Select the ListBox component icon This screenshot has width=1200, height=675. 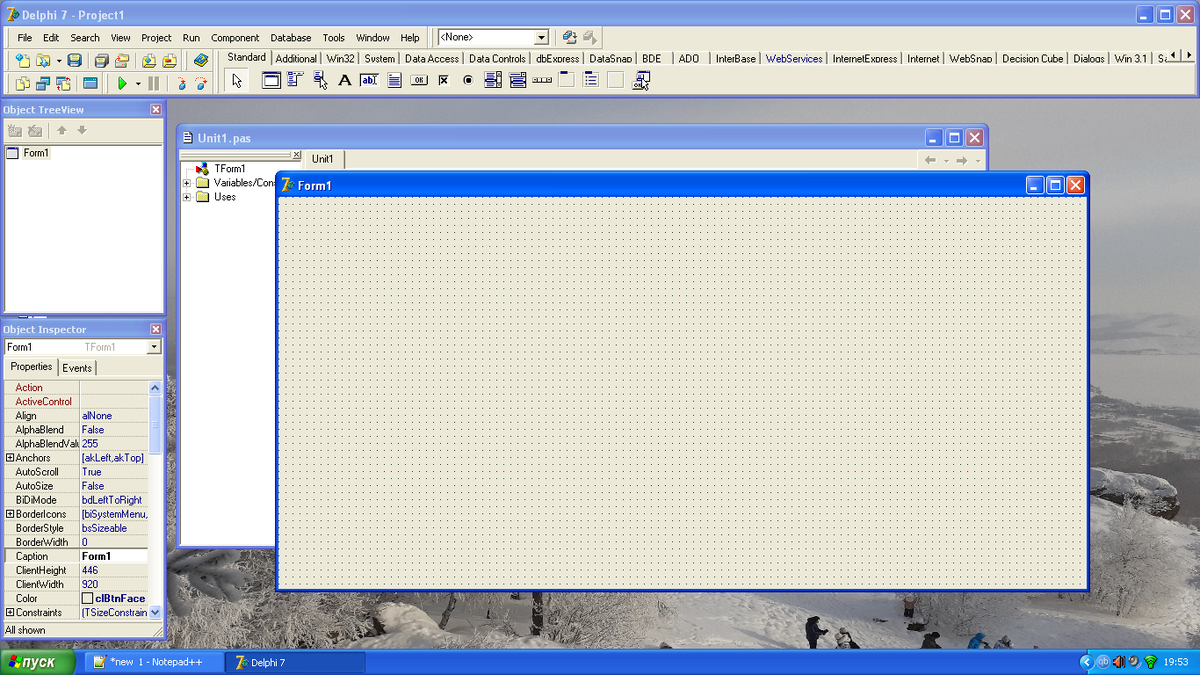coord(493,80)
